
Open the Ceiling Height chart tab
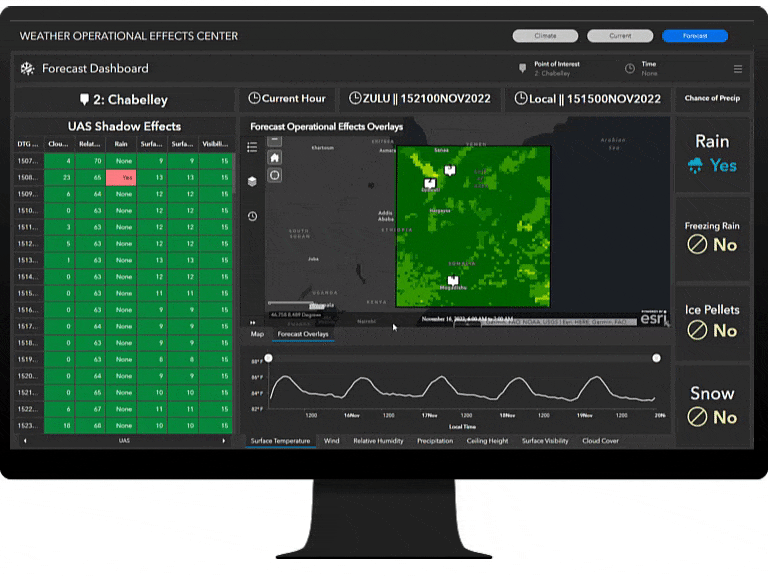point(487,441)
